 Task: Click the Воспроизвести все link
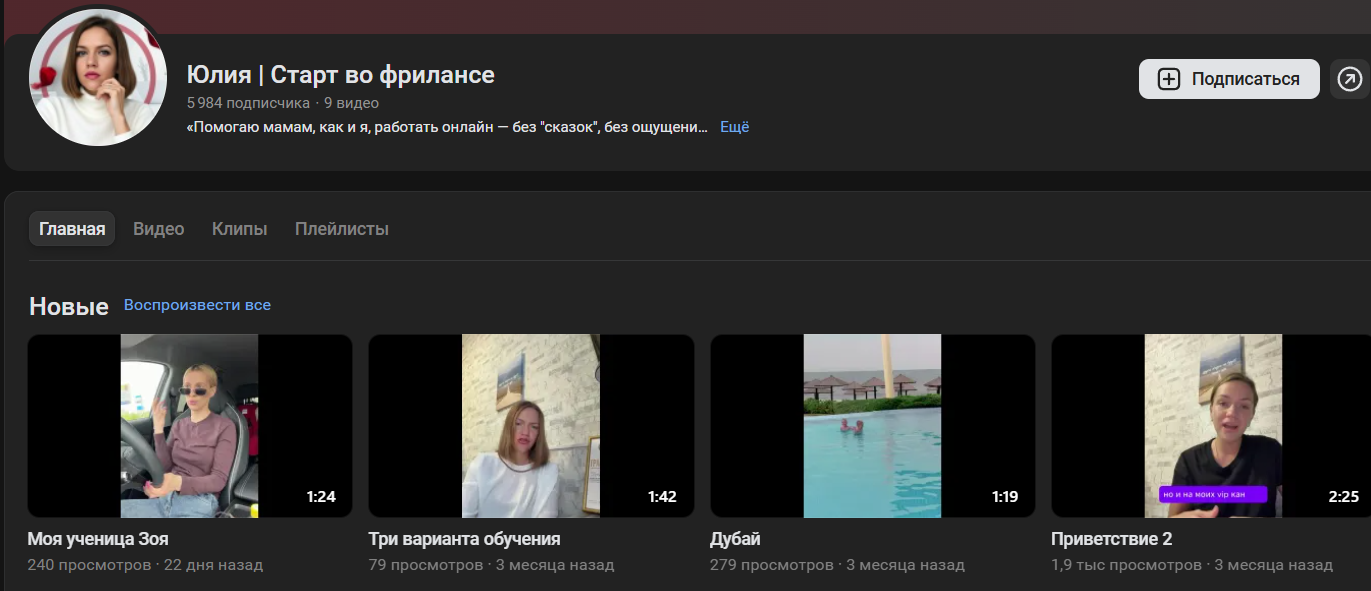tap(197, 305)
